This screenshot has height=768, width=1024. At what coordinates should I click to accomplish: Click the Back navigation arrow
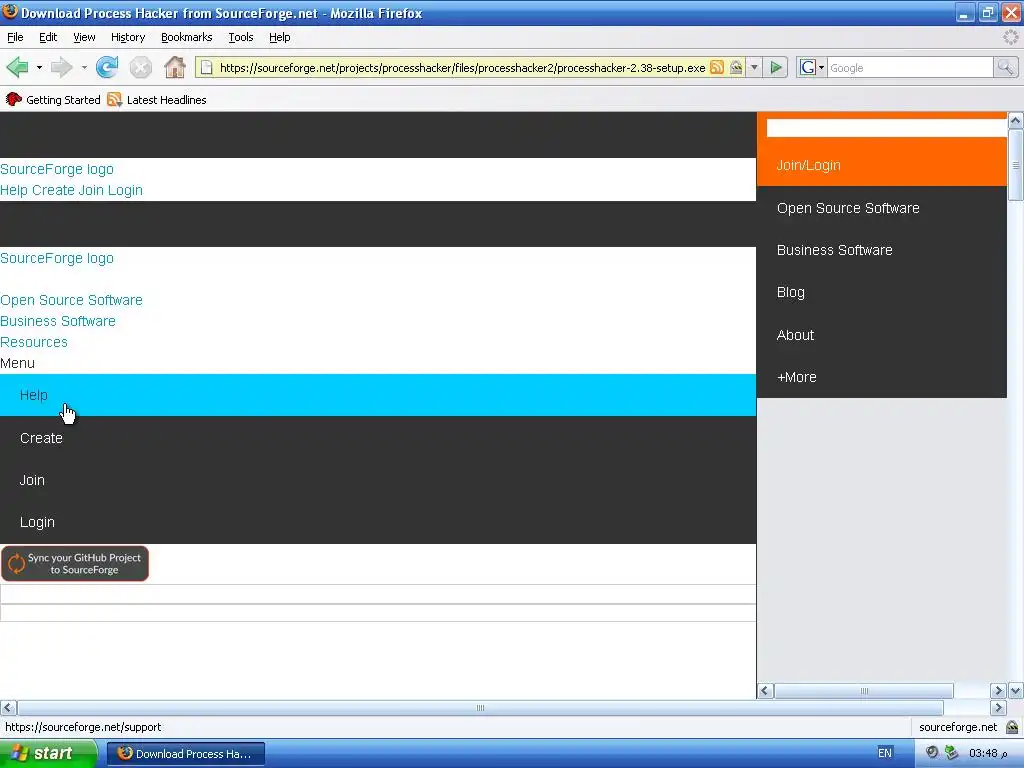(18, 67)
